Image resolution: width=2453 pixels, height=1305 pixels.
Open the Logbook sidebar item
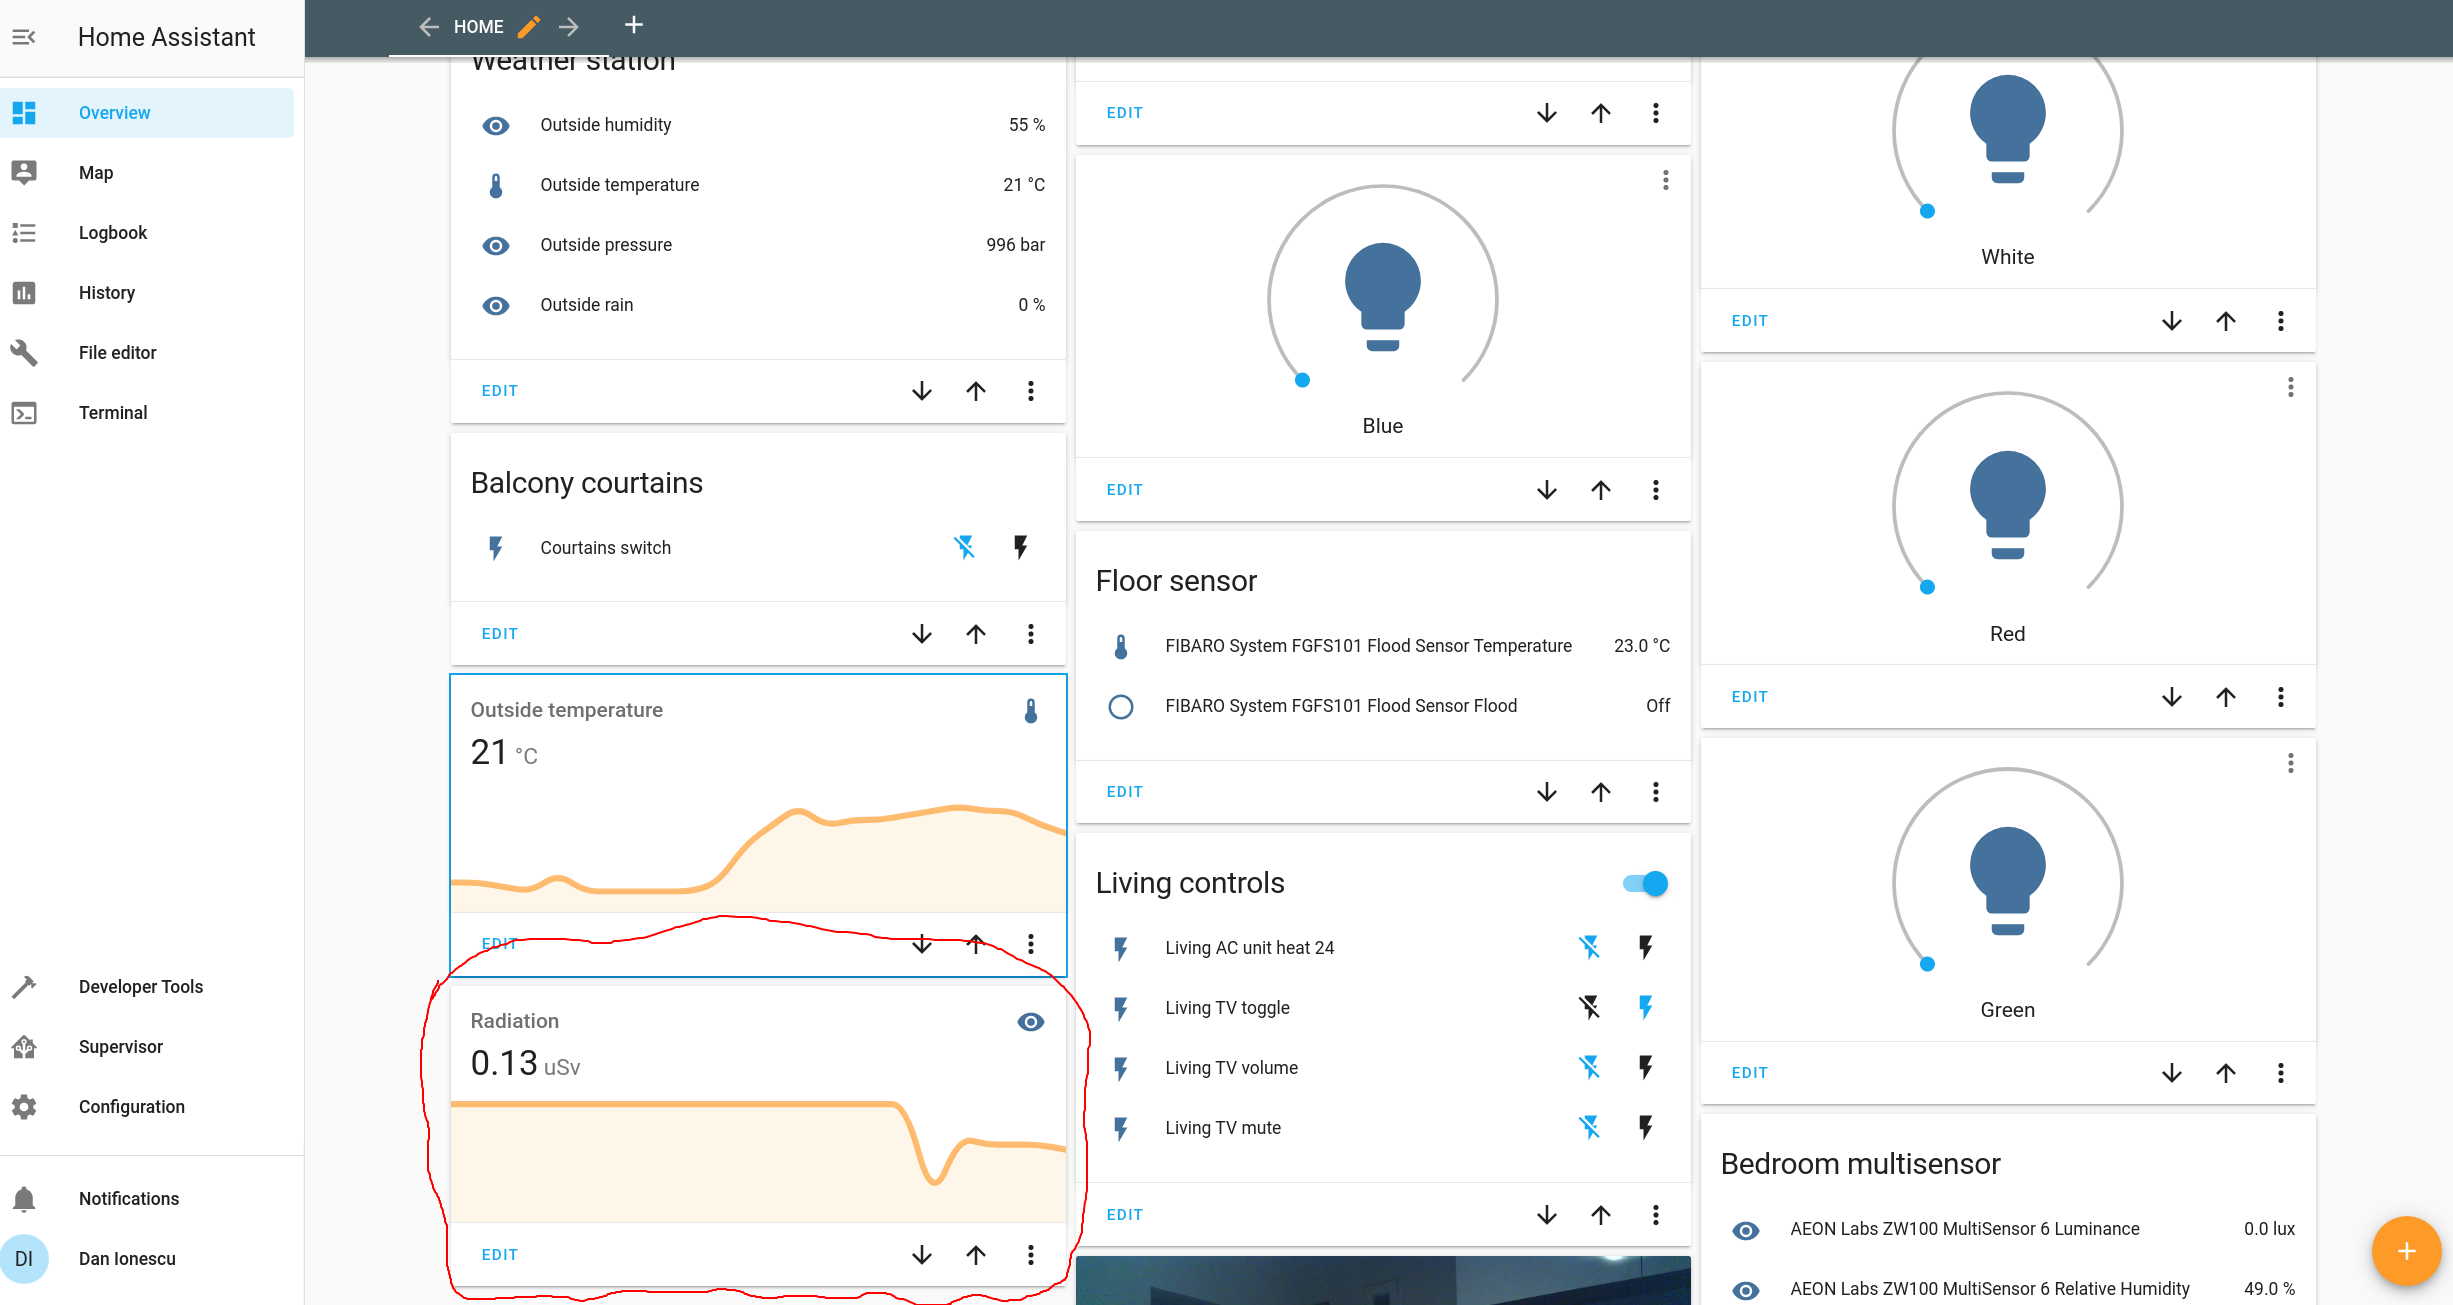pos(112,233)
